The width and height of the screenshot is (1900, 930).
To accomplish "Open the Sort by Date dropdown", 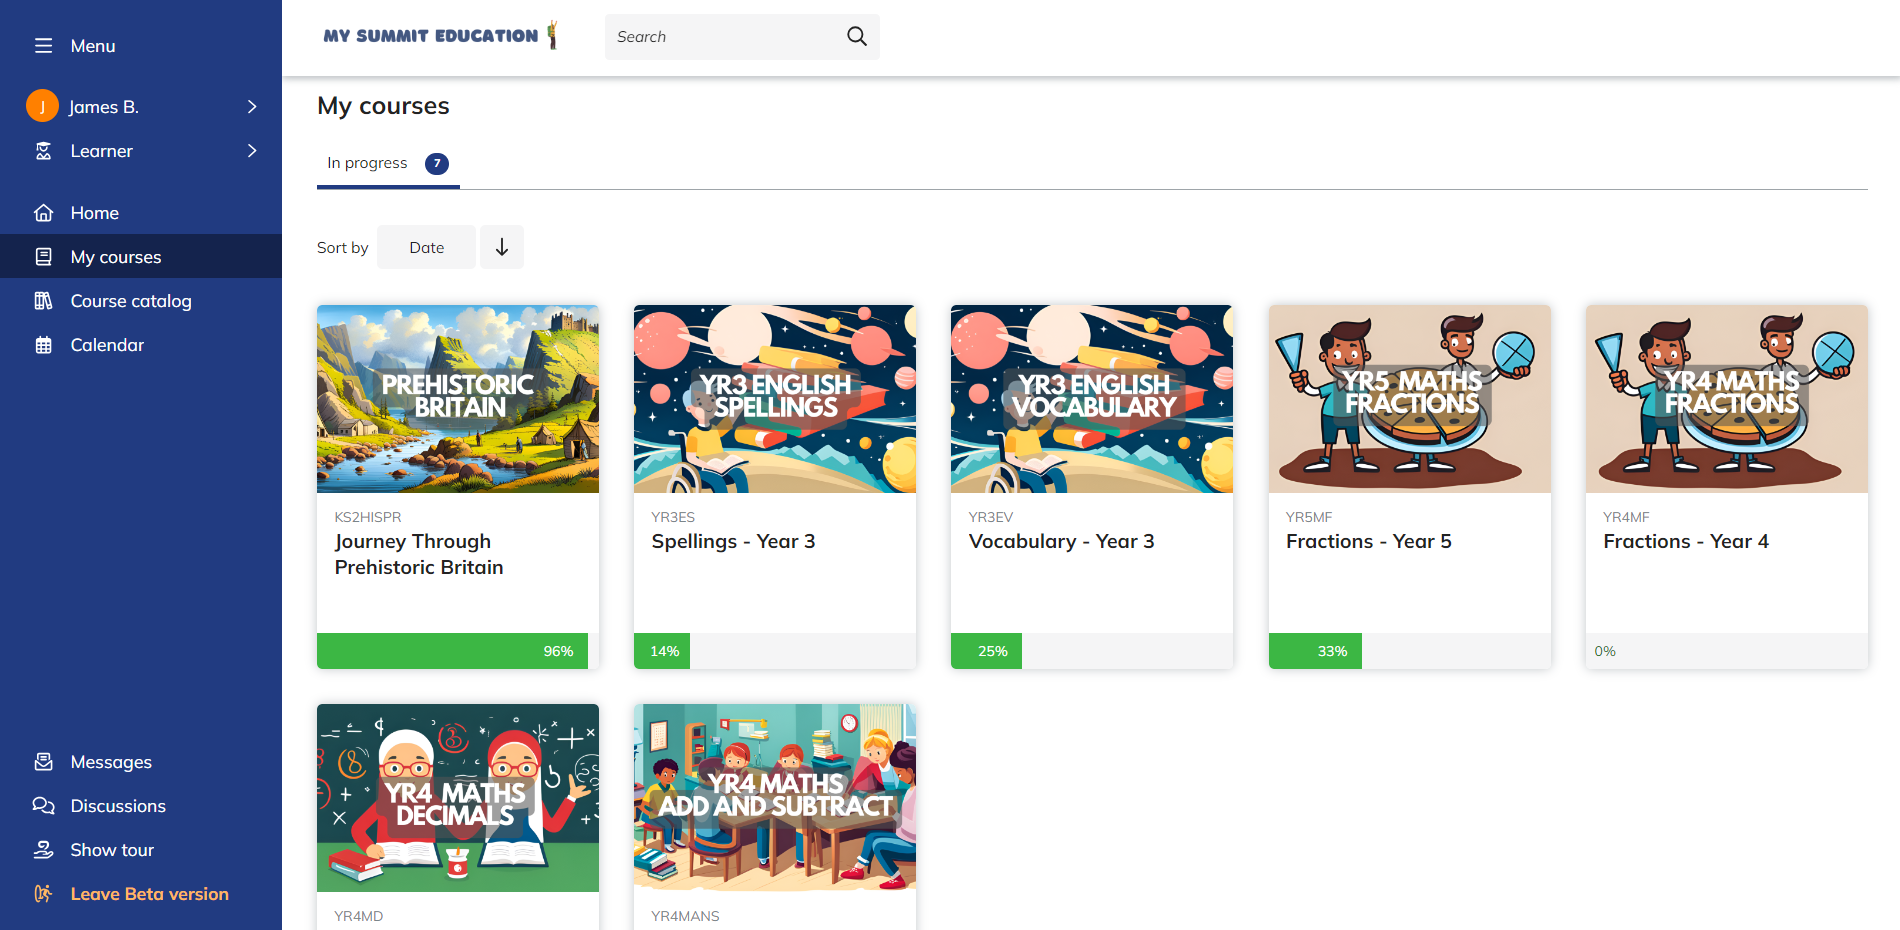I will (426, 247).
